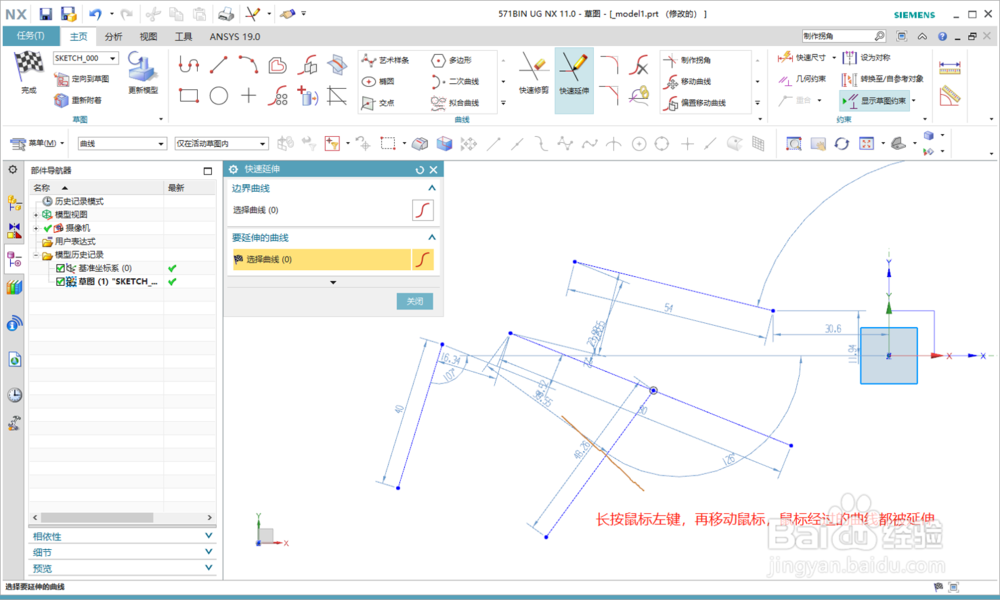
Task: Switch to the 分析 tab
Action: 114,36
